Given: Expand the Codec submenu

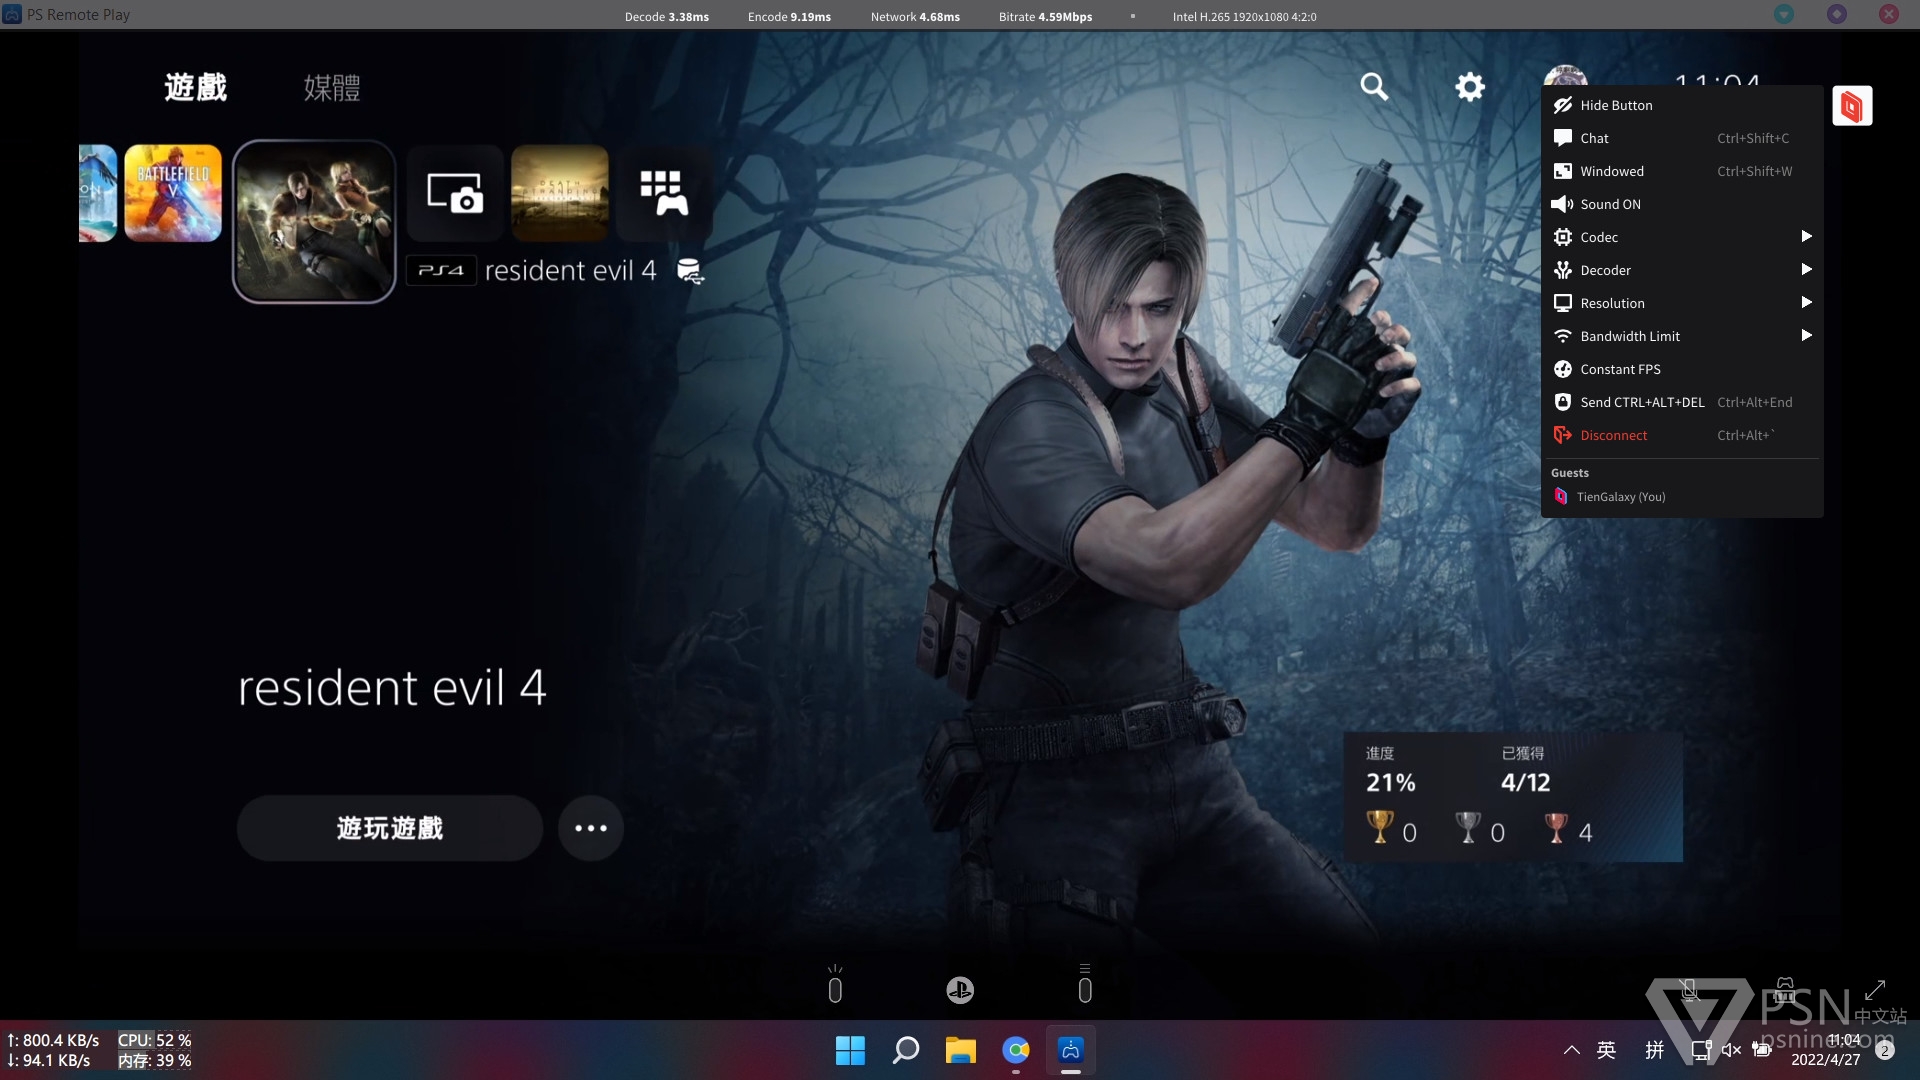Looking at the screenshot, I should (x=1682, y=237).
